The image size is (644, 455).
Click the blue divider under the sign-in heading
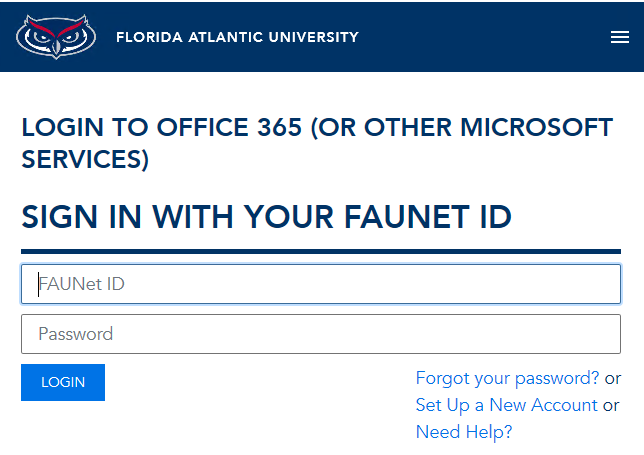coord(321,251)
